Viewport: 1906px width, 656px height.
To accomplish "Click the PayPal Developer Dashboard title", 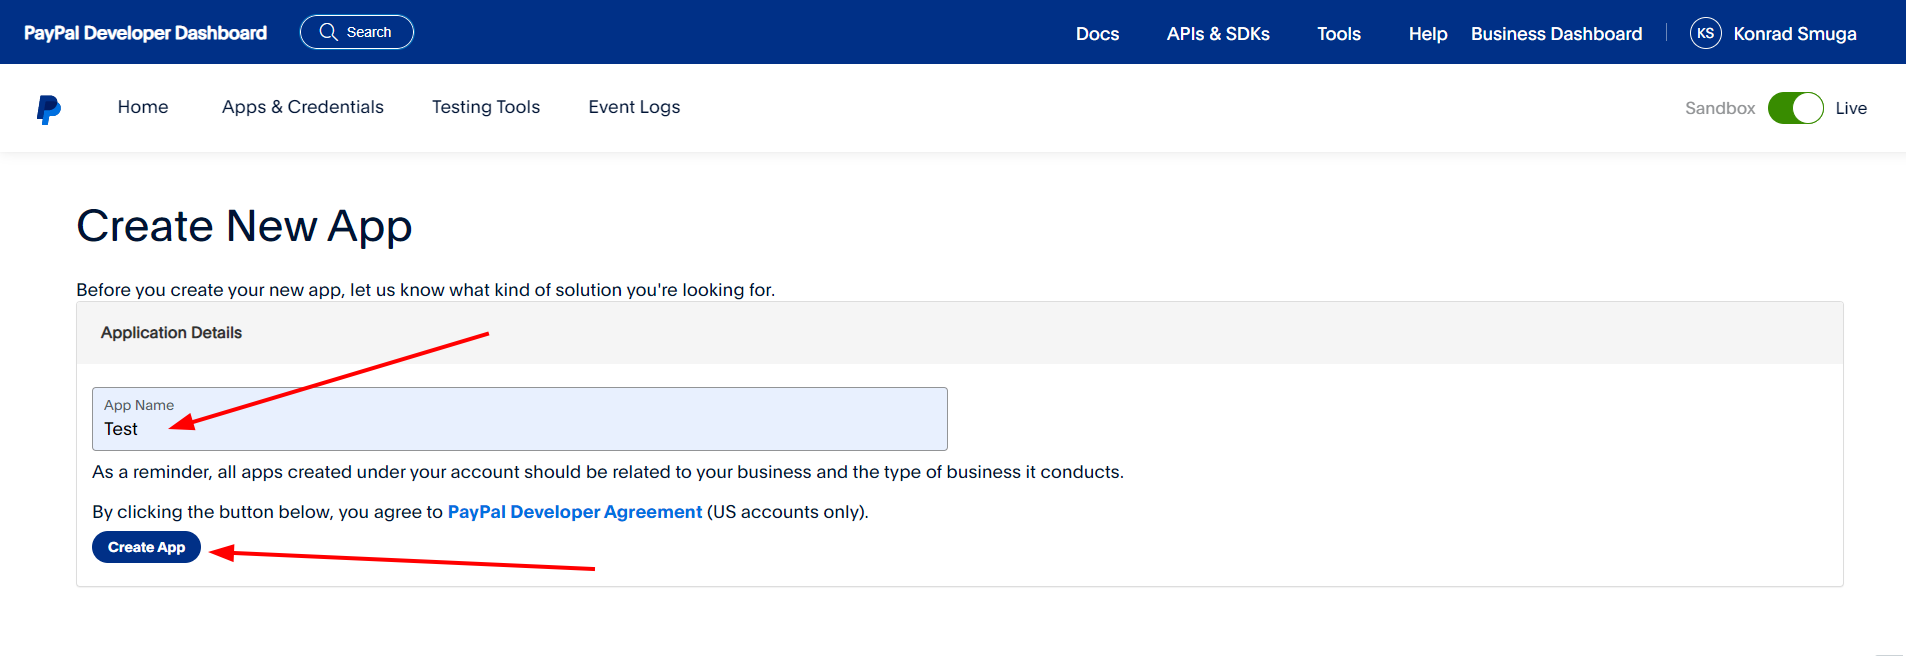I will (145, 33).
